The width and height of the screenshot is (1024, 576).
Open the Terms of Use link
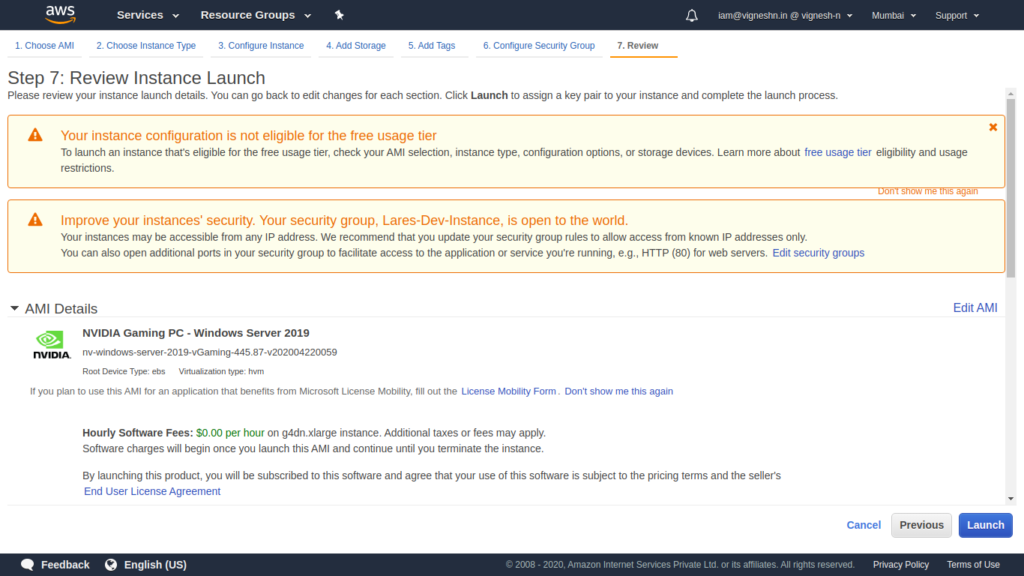click(x=973, y=565)
